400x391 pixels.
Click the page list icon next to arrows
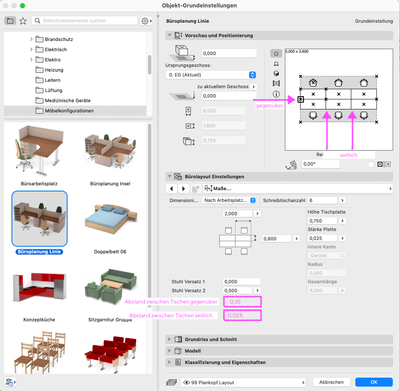click(x=196, y=189)
